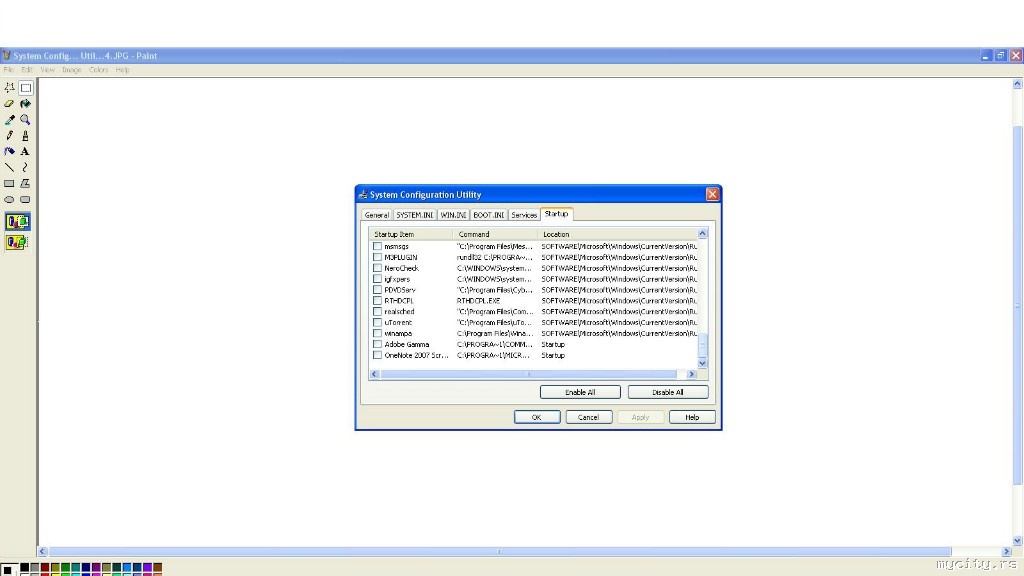The height and width of the screenshot is (576, 1024).
Task: Enable the PDVDServ startup item
Action: click(377, 290)
